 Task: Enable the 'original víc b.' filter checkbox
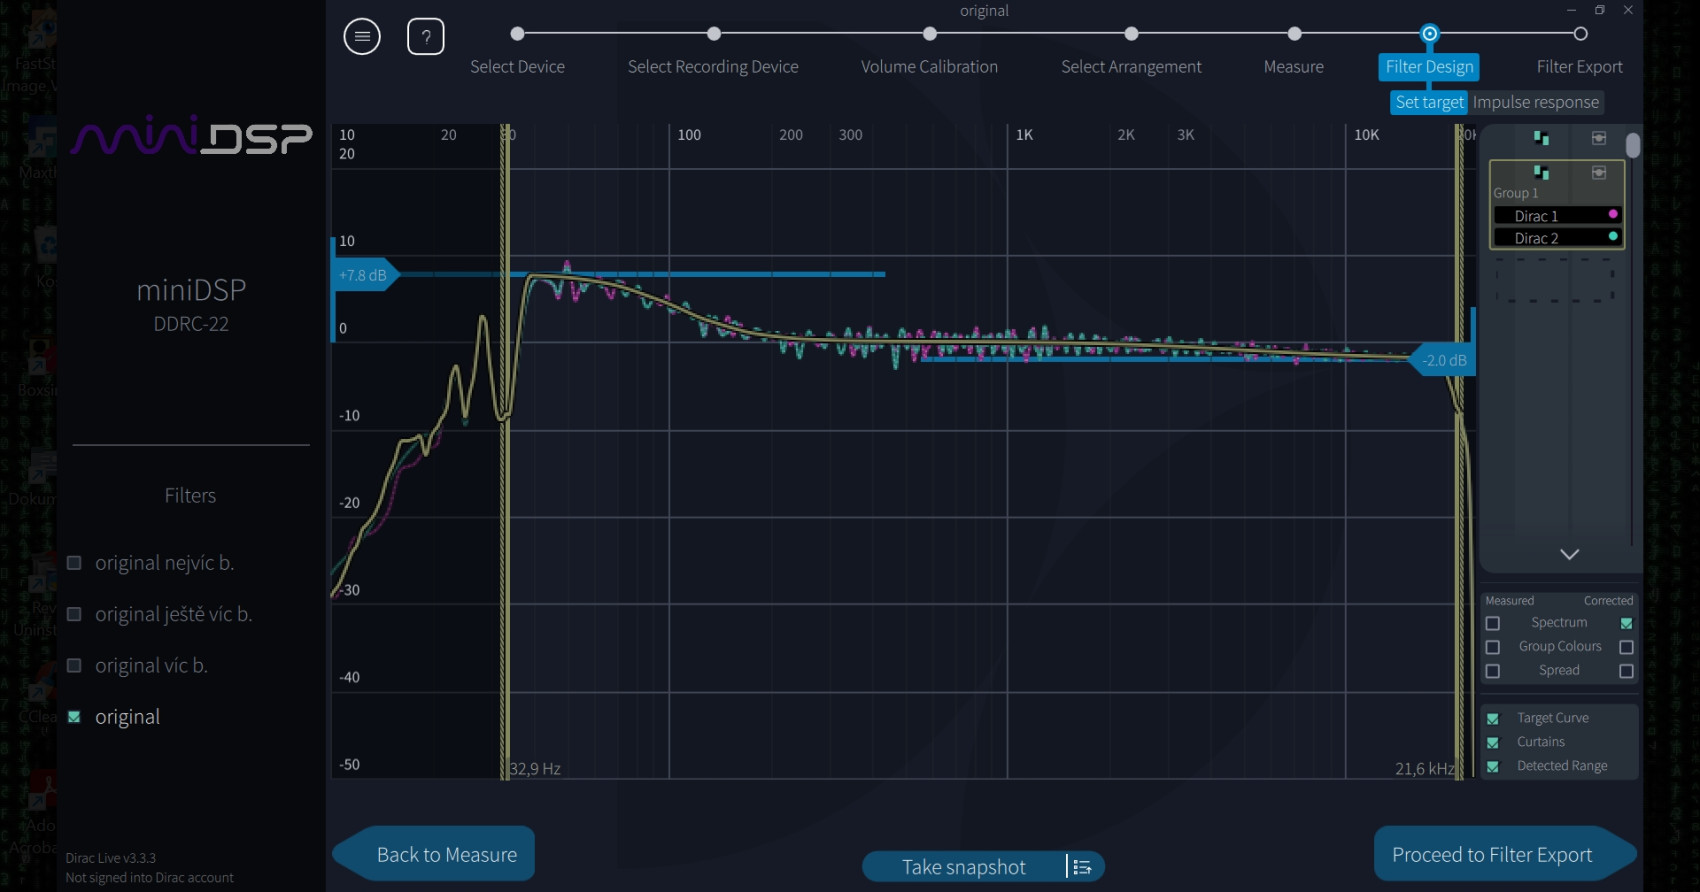(74, 666)
